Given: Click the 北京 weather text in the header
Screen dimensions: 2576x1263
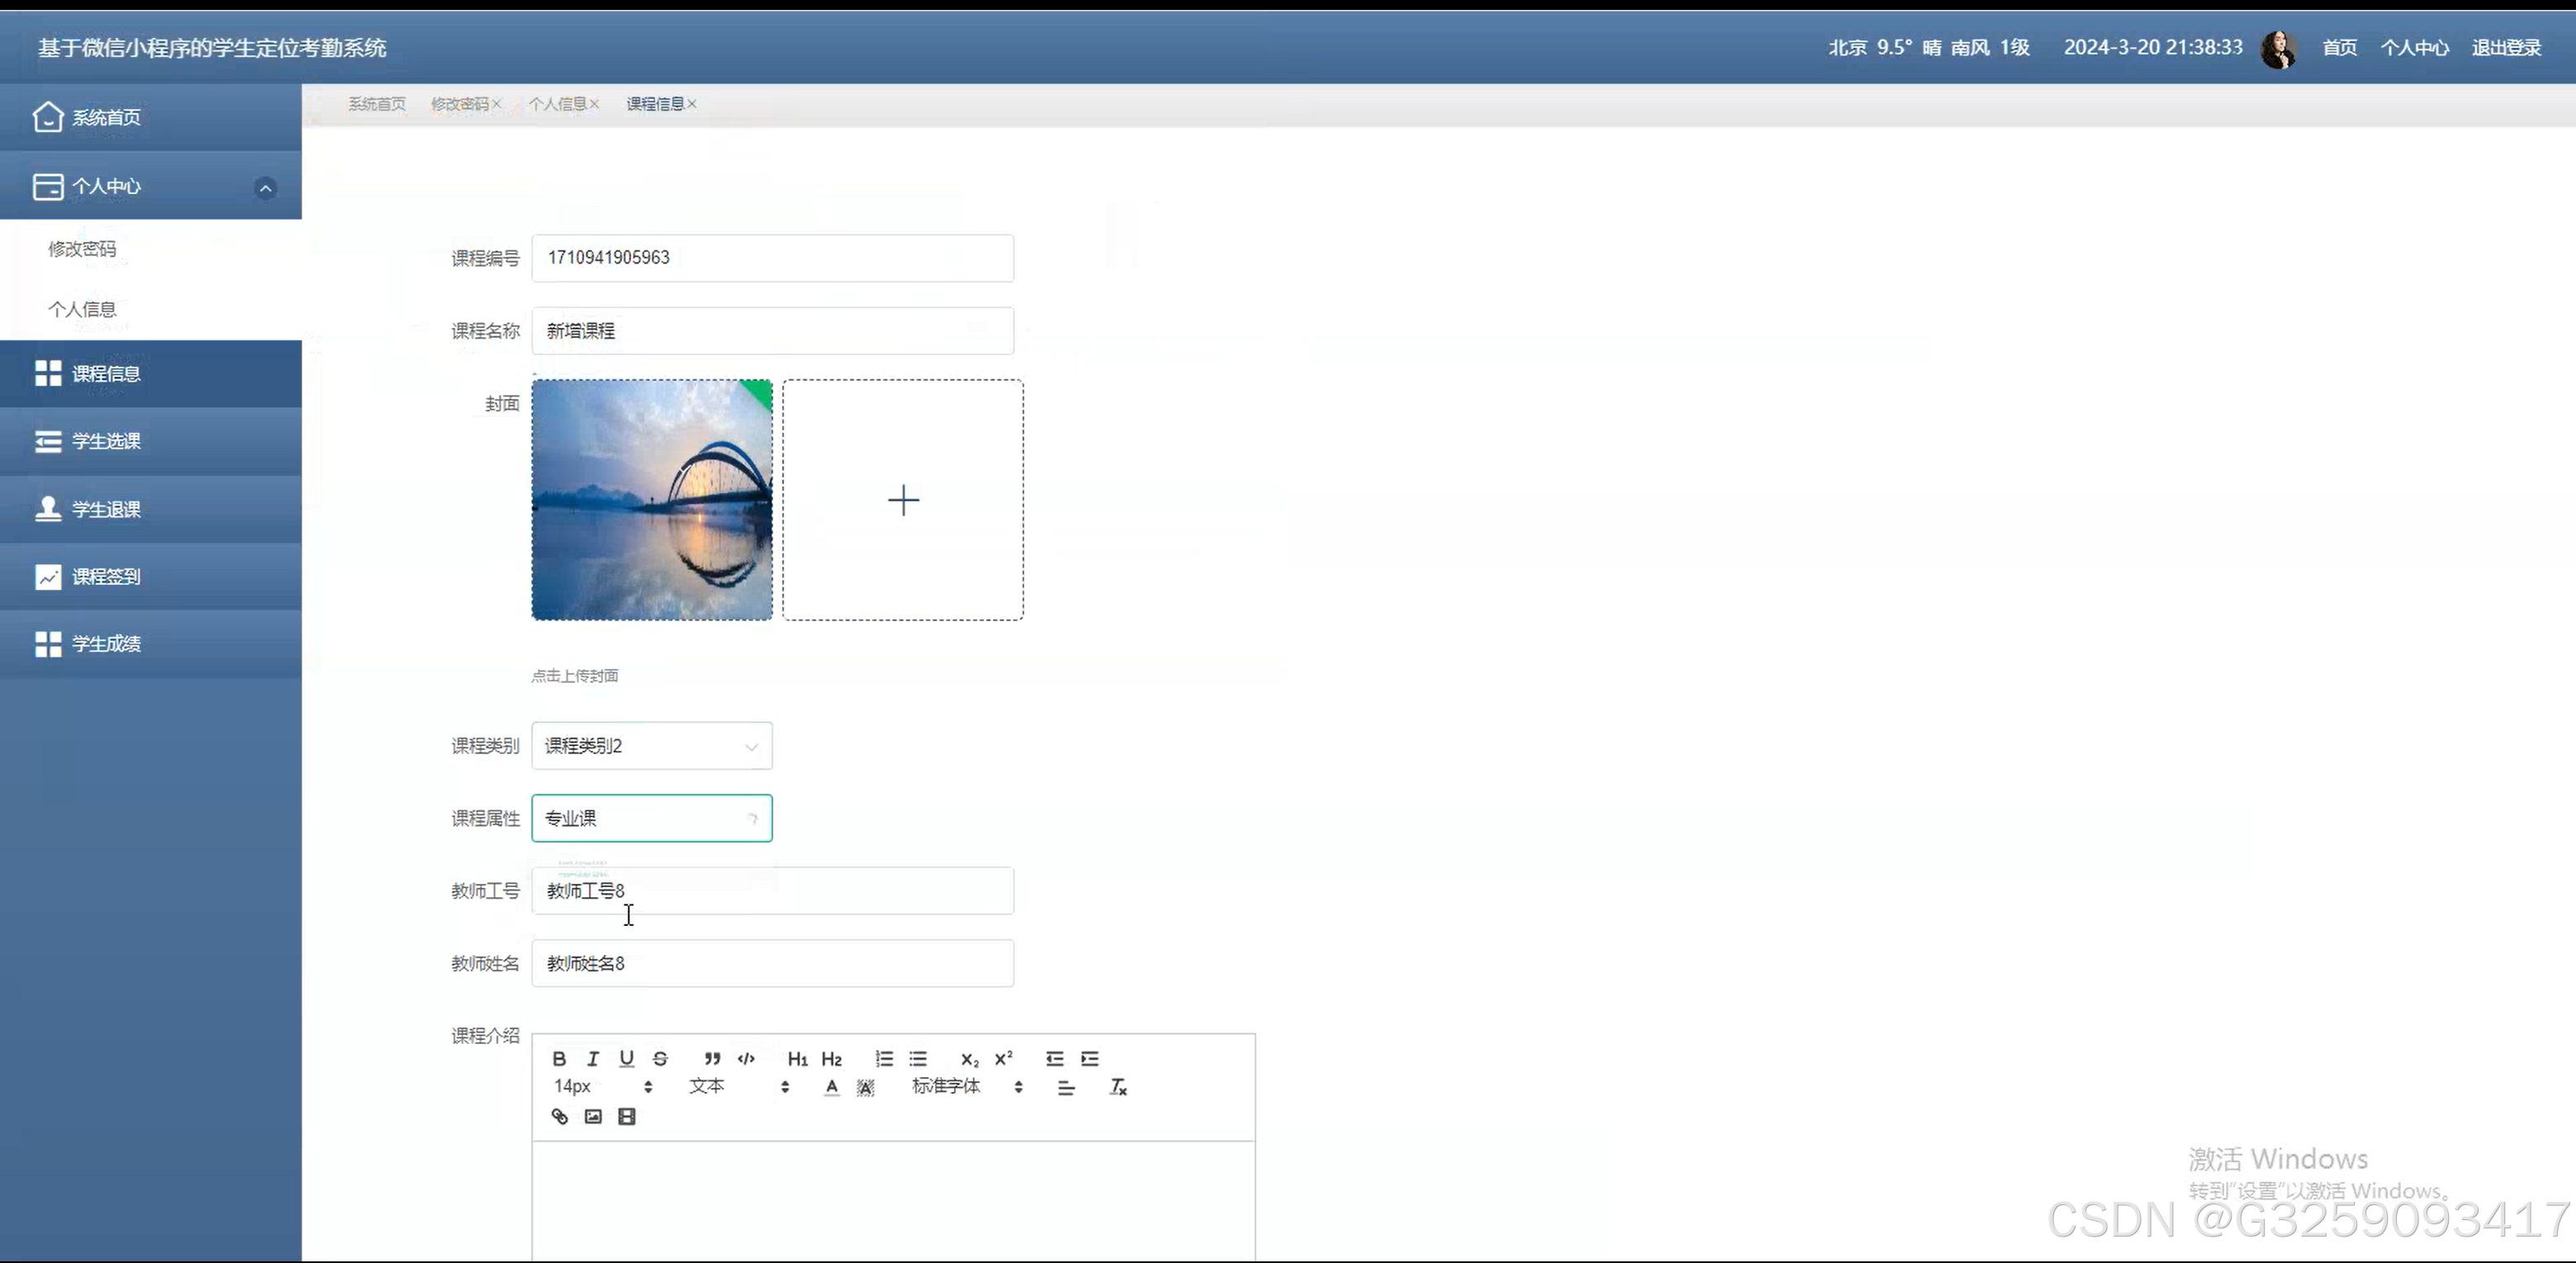Looking at the screenshot, I should [1929, 48].
